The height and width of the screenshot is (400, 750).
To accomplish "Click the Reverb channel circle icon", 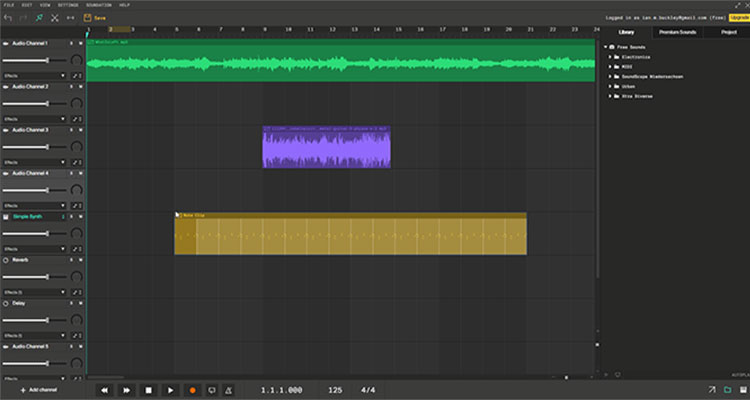I will (x=6, y=260).
